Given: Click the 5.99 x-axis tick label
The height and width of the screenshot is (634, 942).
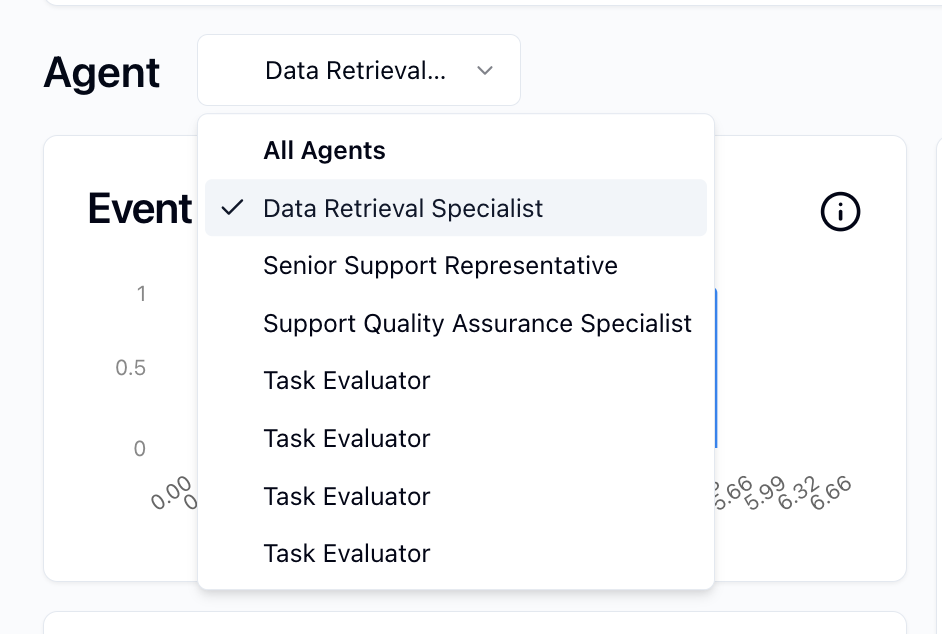Looking at the screenshot, I should click(x=765, y=494).
